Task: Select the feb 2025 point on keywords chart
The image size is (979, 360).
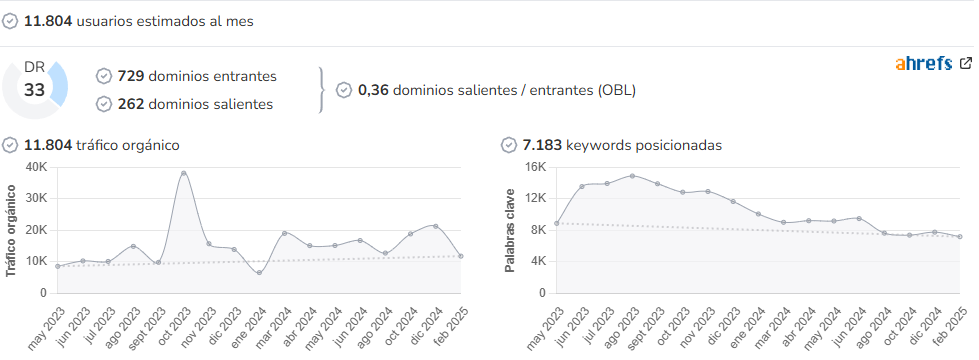Action: tap(960, 236)
